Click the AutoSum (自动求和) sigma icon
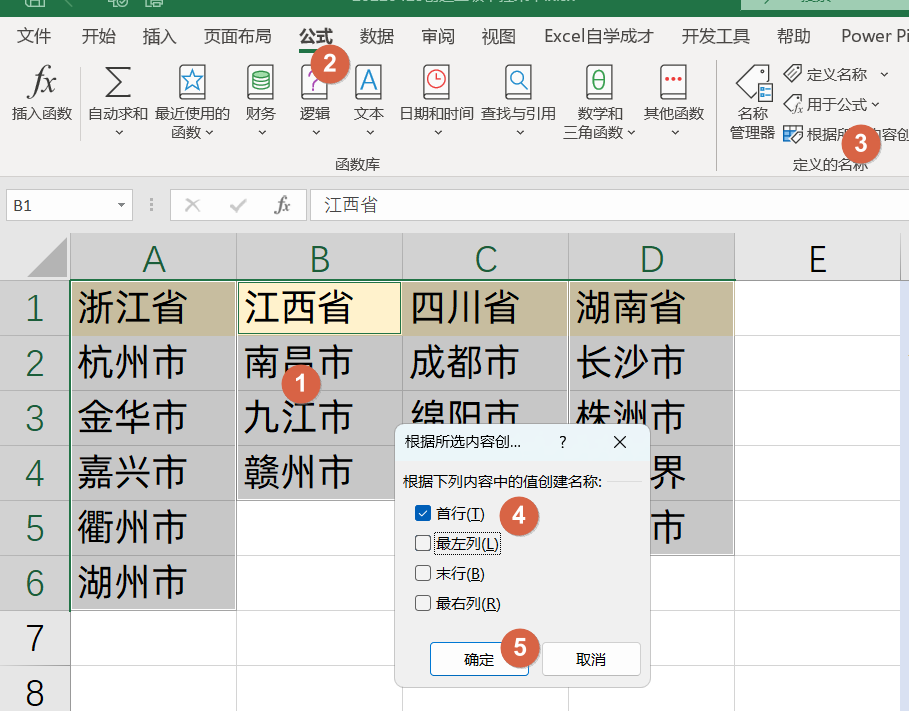The width and height of the screenshot is (909, 711). tap(118, 82)
